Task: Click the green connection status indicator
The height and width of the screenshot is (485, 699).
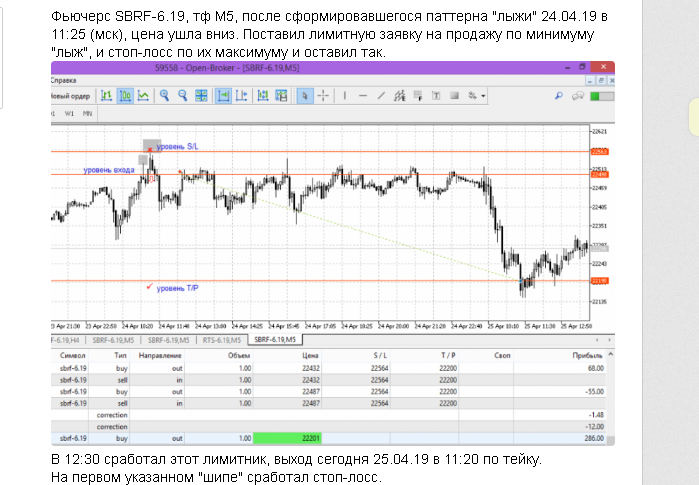Action: pos(602,96)
